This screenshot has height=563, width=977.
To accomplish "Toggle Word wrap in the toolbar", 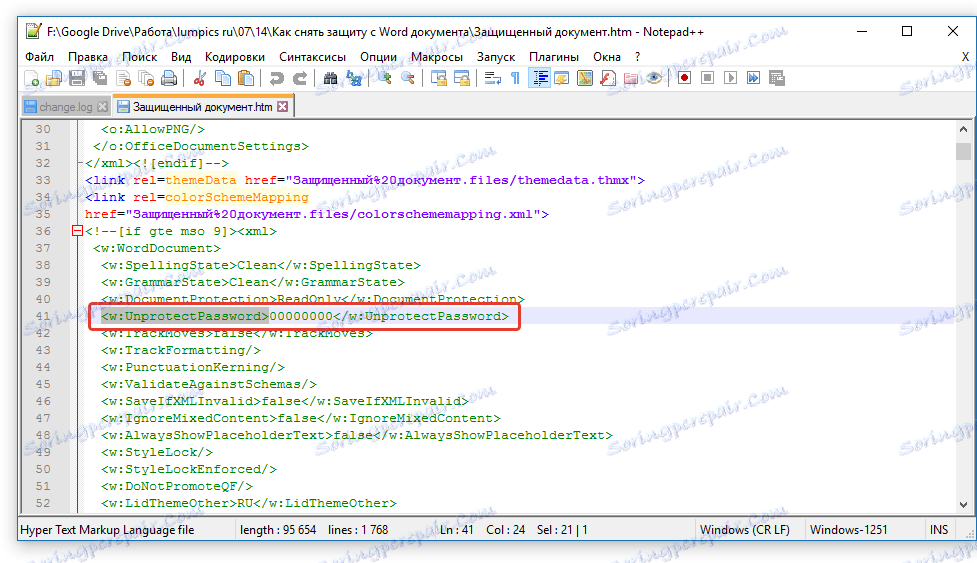I will click(x=493, y=78).
